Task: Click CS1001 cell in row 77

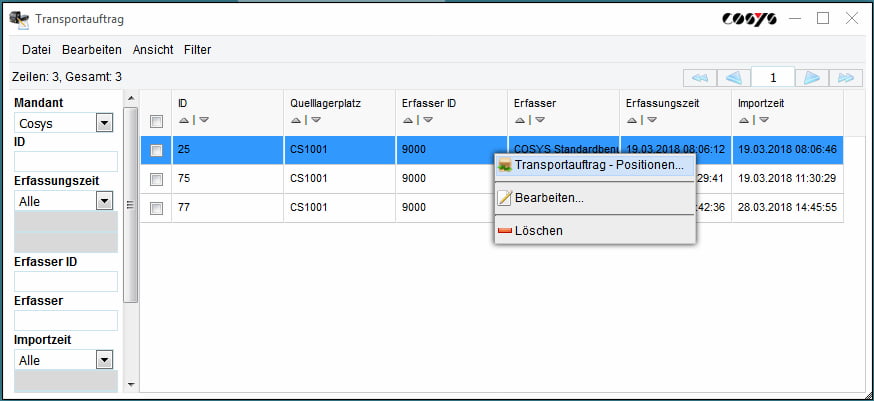Action: click(340, 208)
